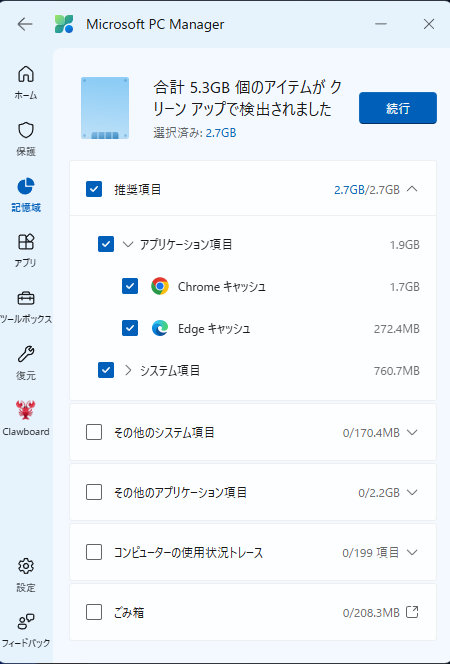Click the アプリケーション項目 tree label
450x664 pixels.
186,244
